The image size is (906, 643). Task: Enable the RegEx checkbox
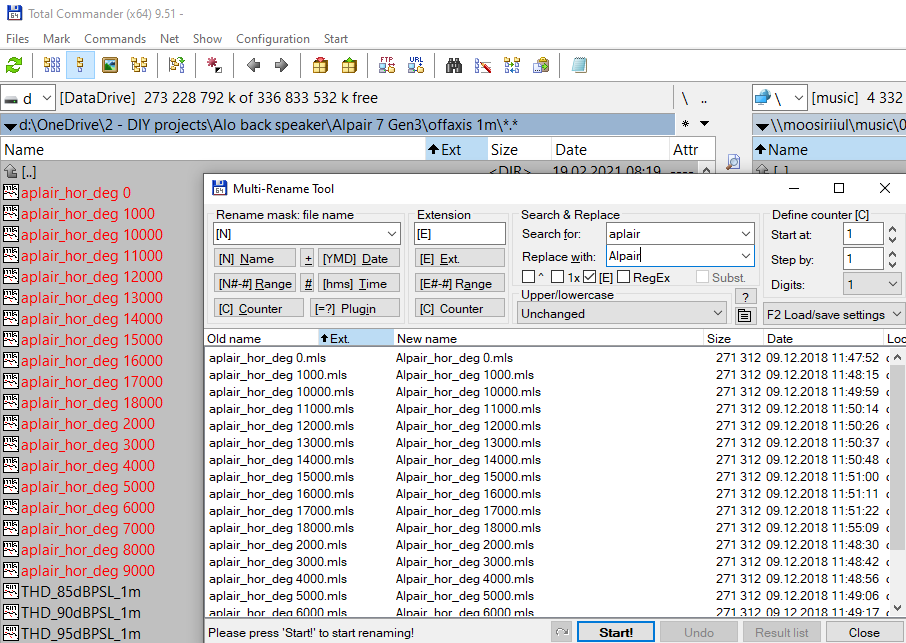tap(623, 277)
